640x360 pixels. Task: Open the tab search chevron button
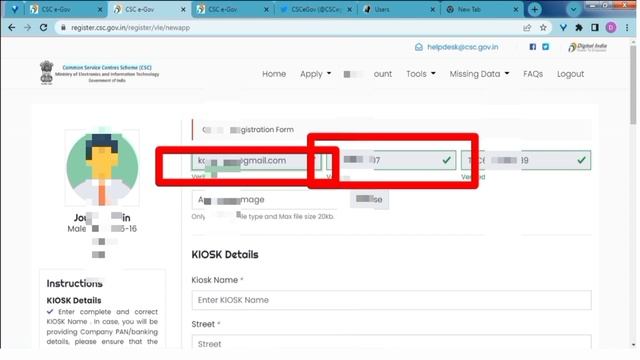click(x=573, y=9)
